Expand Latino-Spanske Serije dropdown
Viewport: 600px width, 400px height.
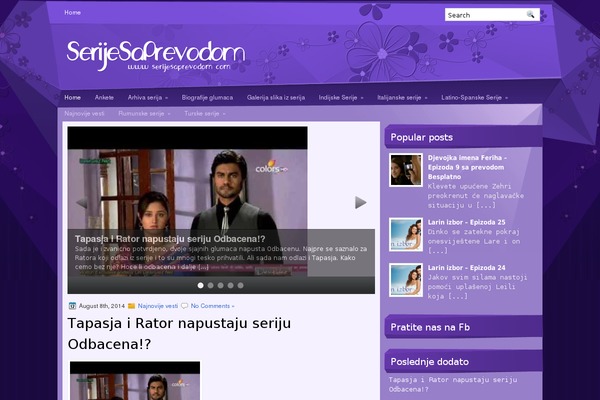(x=474, y=98)
